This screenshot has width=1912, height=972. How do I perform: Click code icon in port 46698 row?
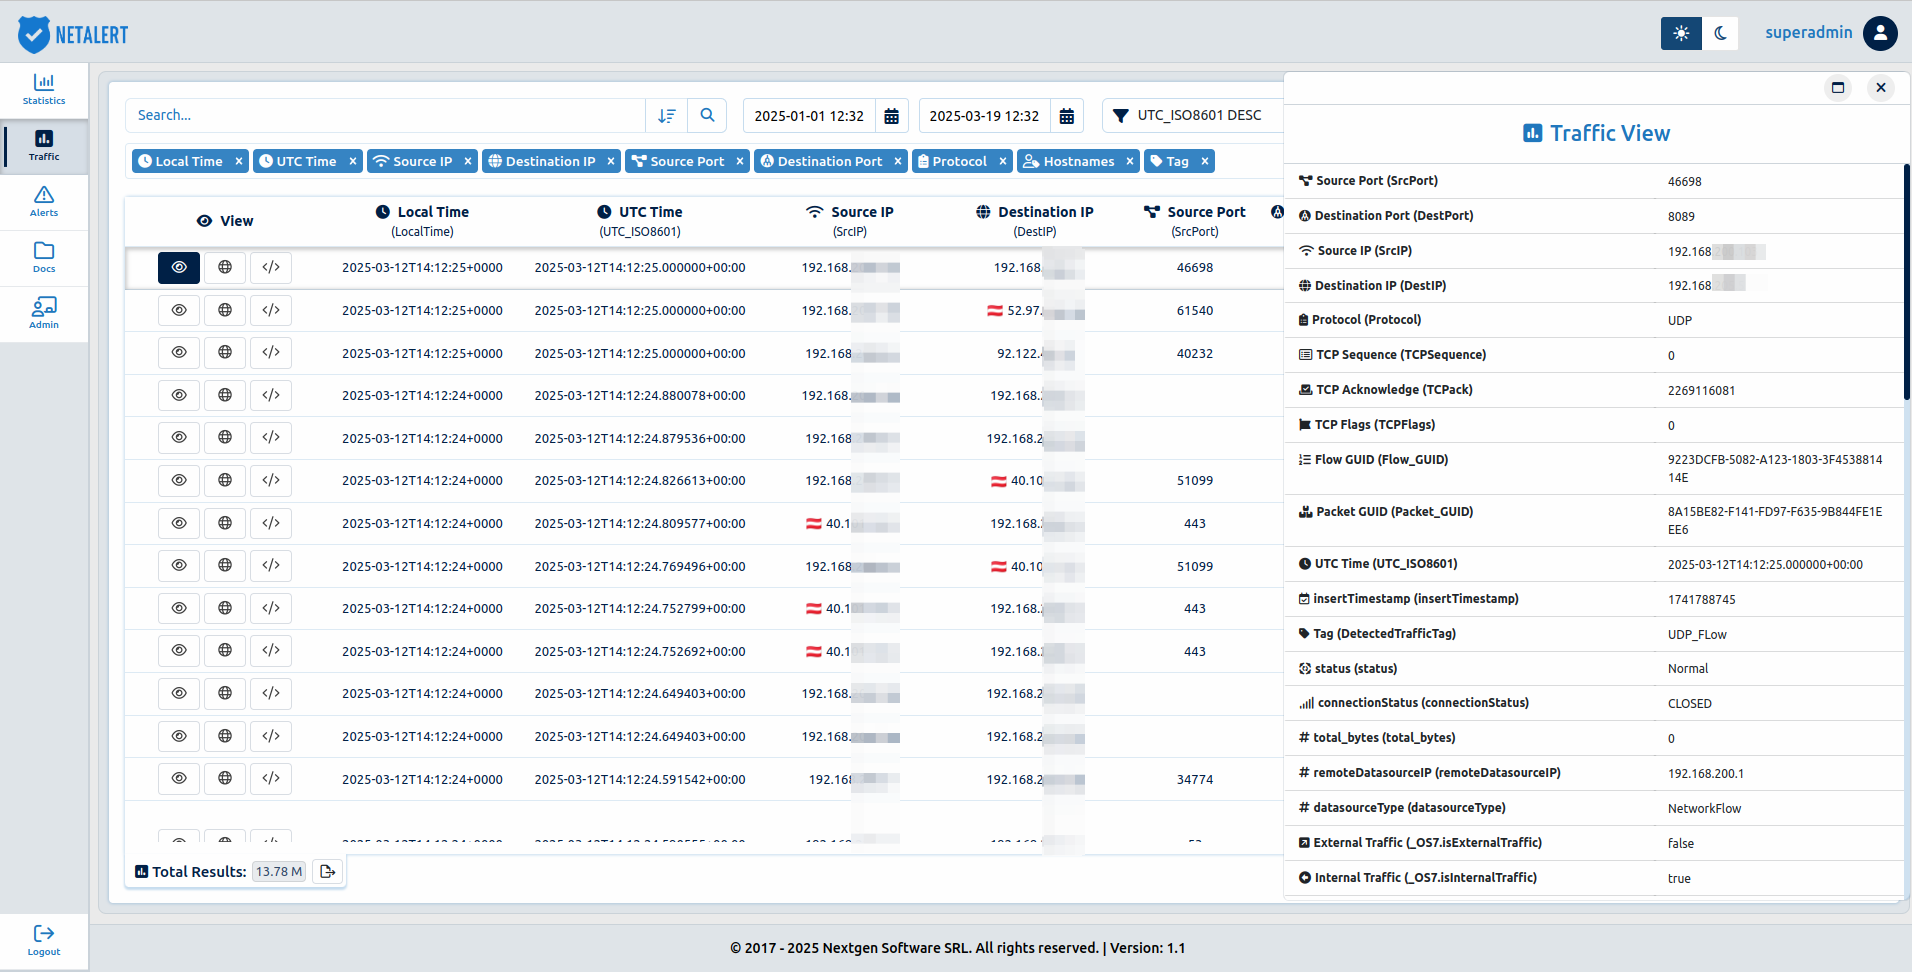coord(271,268)
